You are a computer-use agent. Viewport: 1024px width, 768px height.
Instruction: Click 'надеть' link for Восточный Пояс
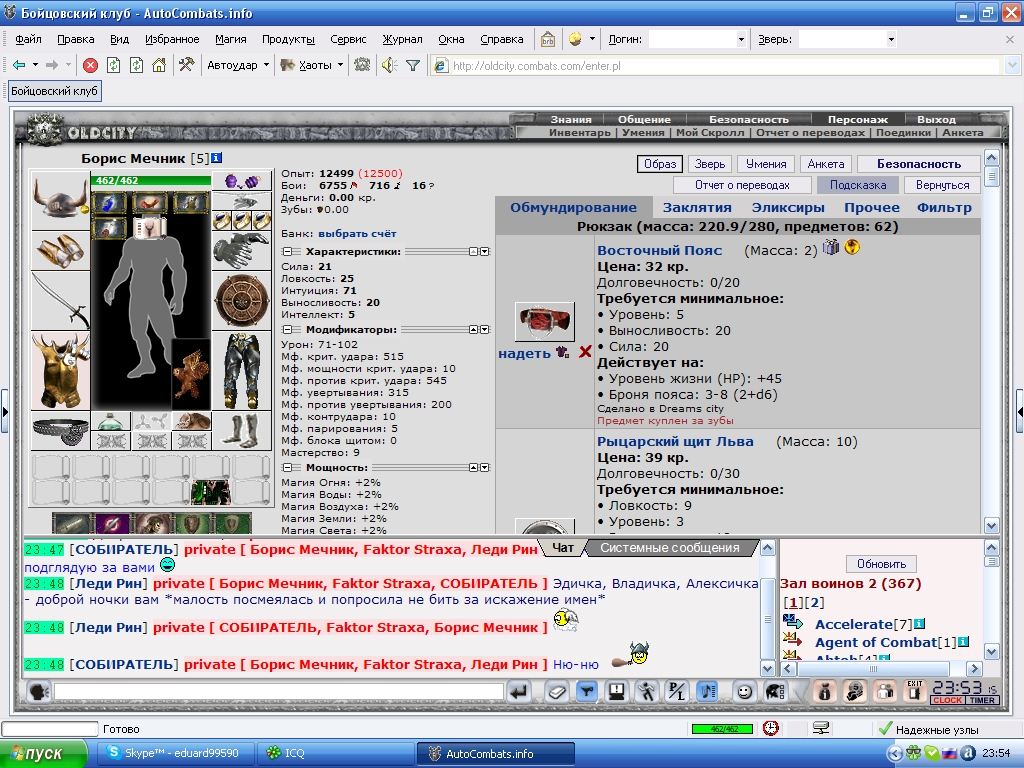click(524, 353)
